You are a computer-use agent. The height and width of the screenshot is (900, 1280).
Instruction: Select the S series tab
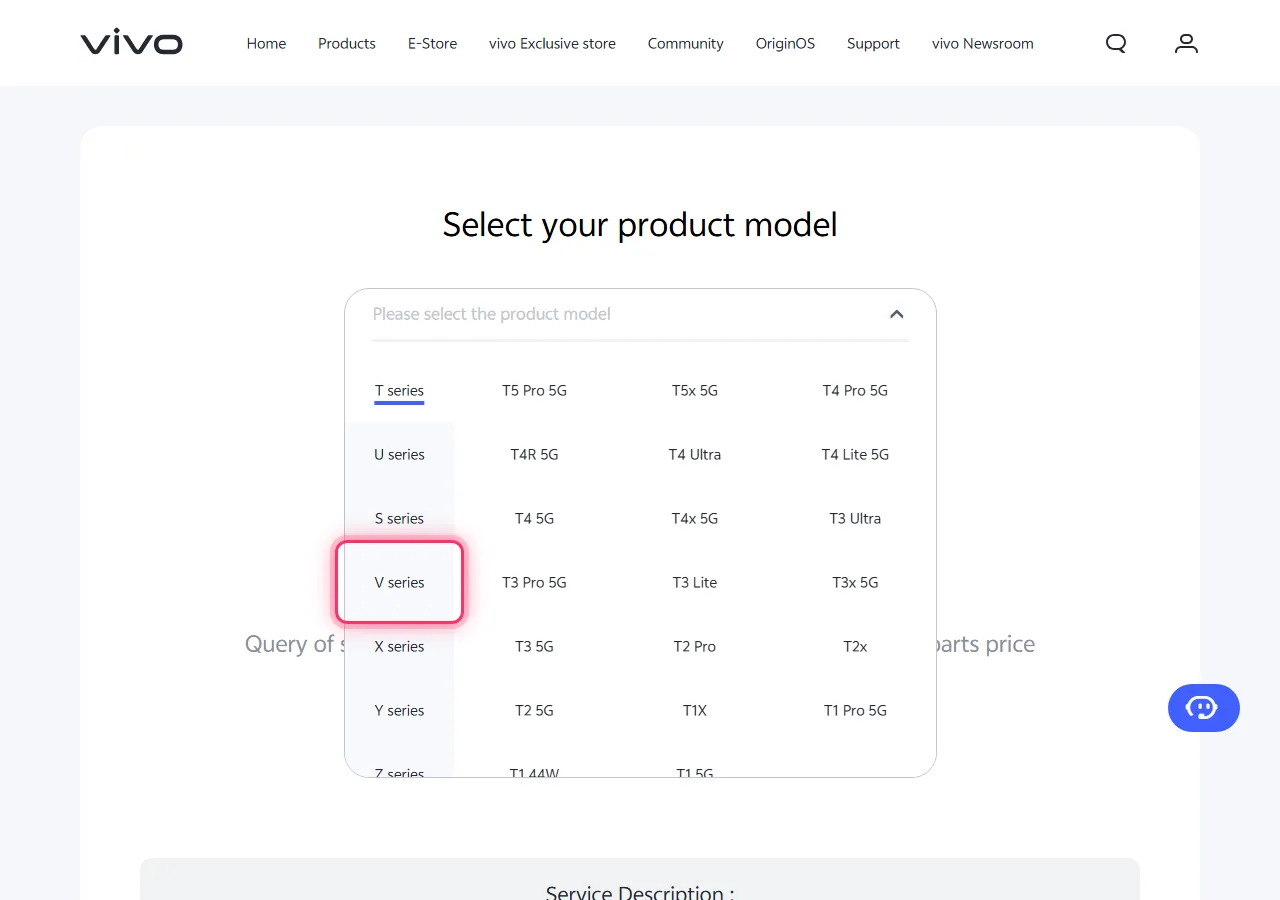(x=399, y=518)
